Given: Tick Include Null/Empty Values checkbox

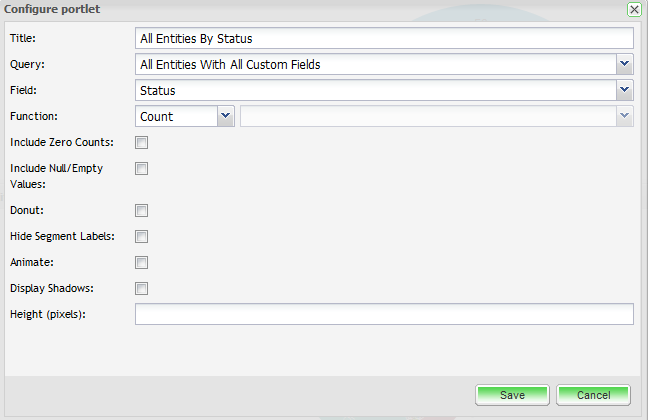Looking at the screenshot, I should click(x=142, y=169).
